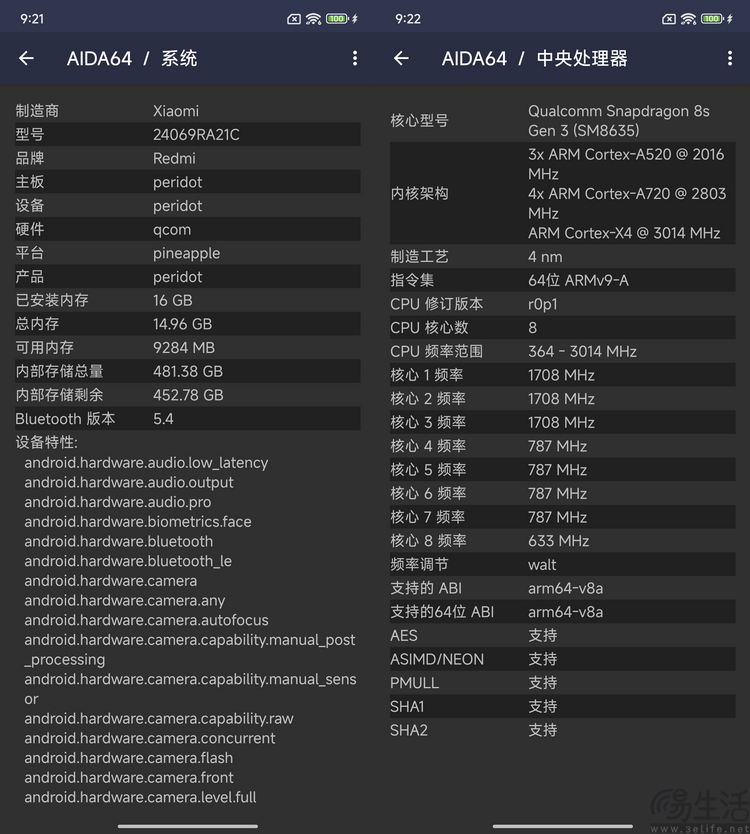
Task: Select android.hardware.biometrics.face entry
Action: [138, 522]
